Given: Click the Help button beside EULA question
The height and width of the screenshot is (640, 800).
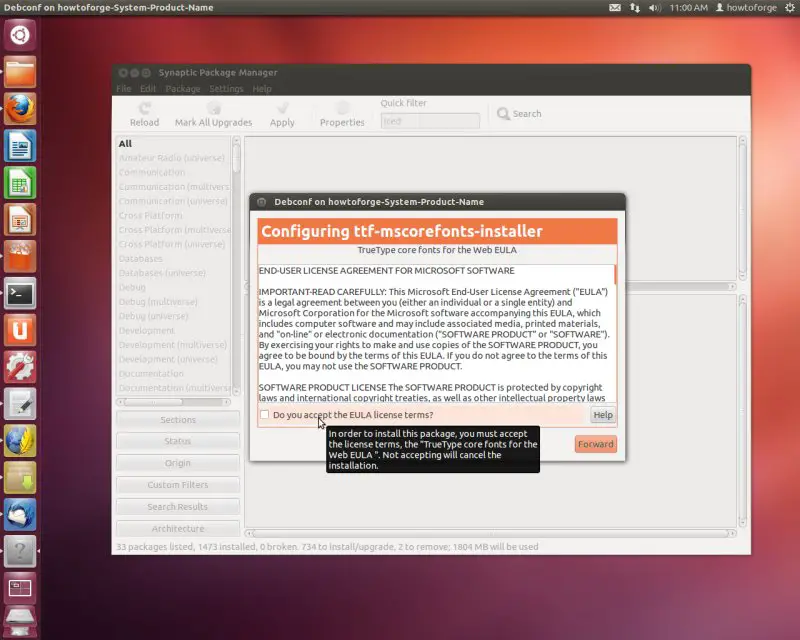Looking at the screenshot, I should pyautogui.click(x=603, y=415).
